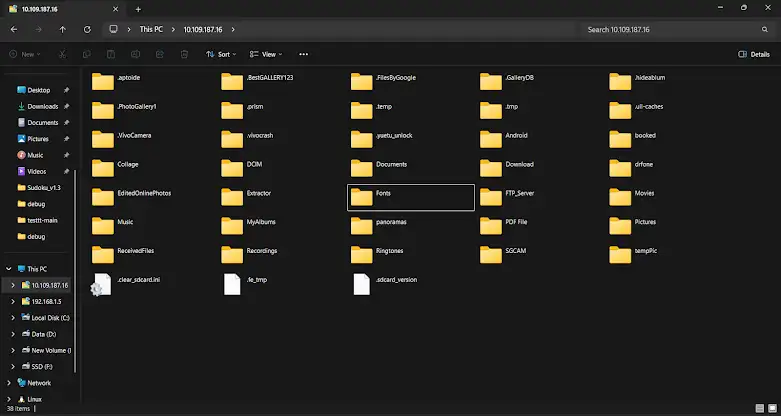
Task: Select the Movies folder
Action: click(x=632, y=197)
